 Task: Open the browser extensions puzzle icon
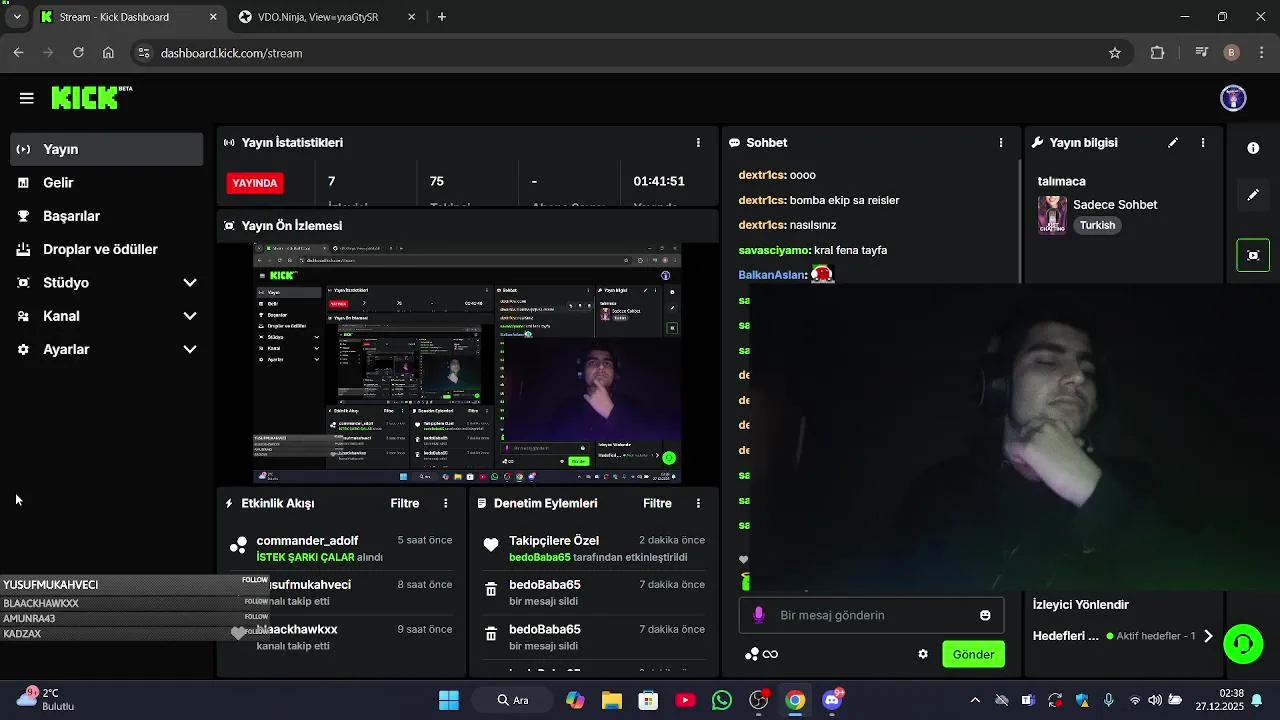[x=1157, y=53]
